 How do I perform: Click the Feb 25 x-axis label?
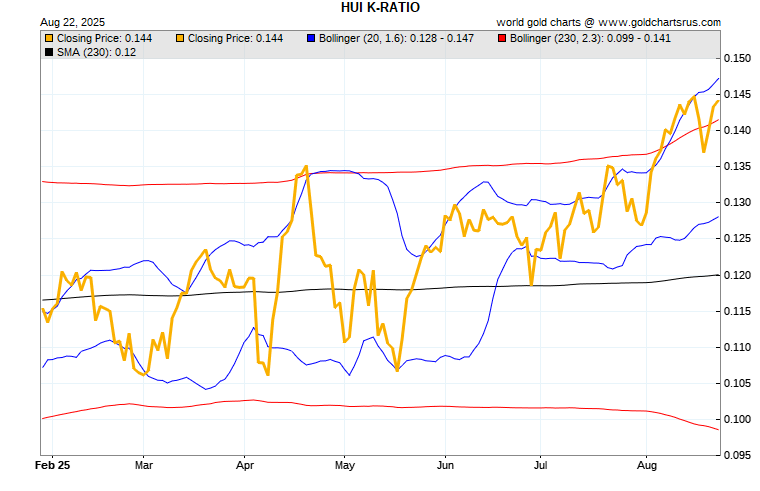pyautogui.click(x=52, y=466)
